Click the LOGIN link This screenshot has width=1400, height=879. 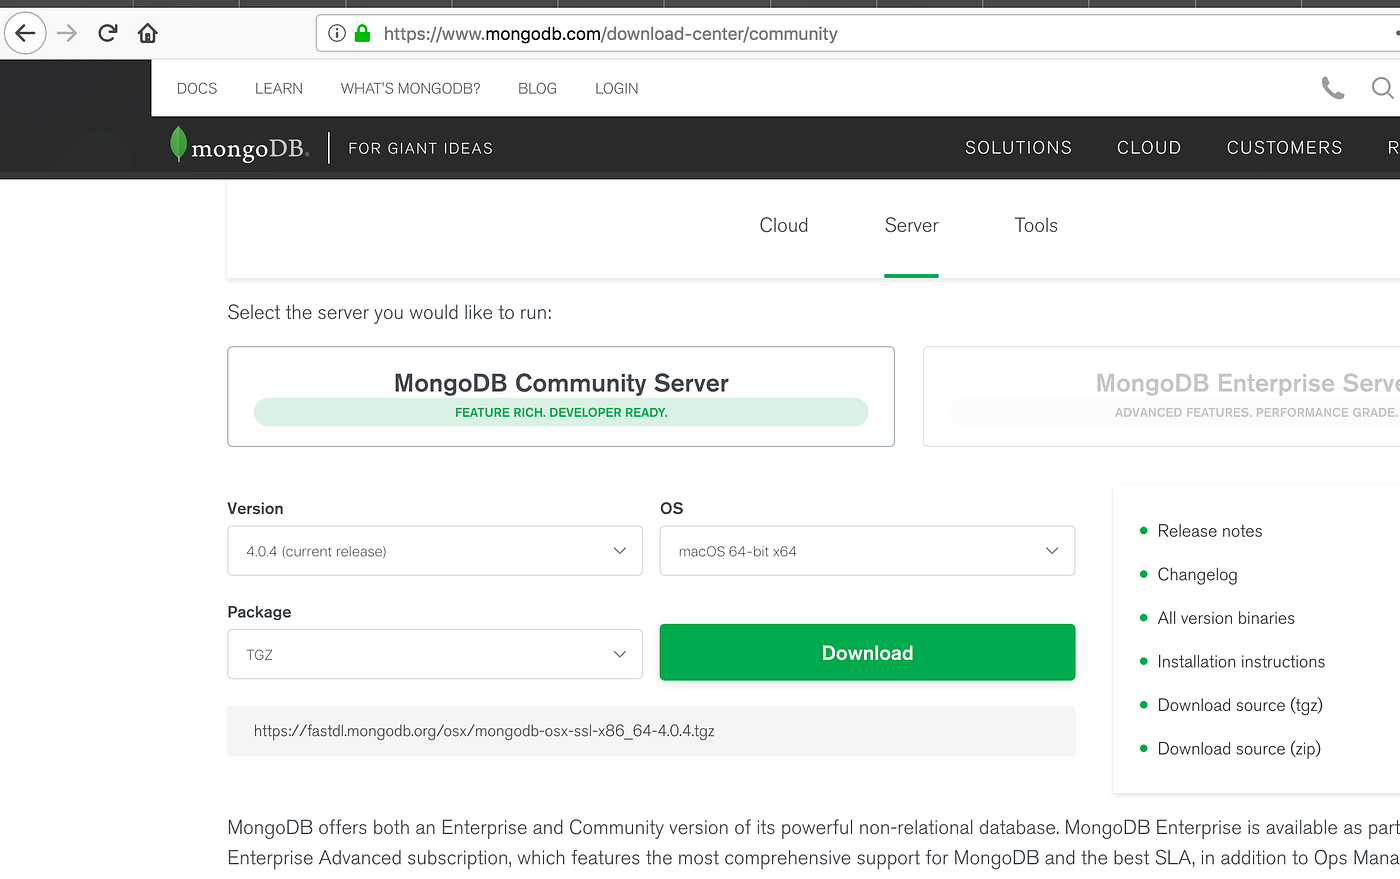pyautogui.click(x=616, y=88)
